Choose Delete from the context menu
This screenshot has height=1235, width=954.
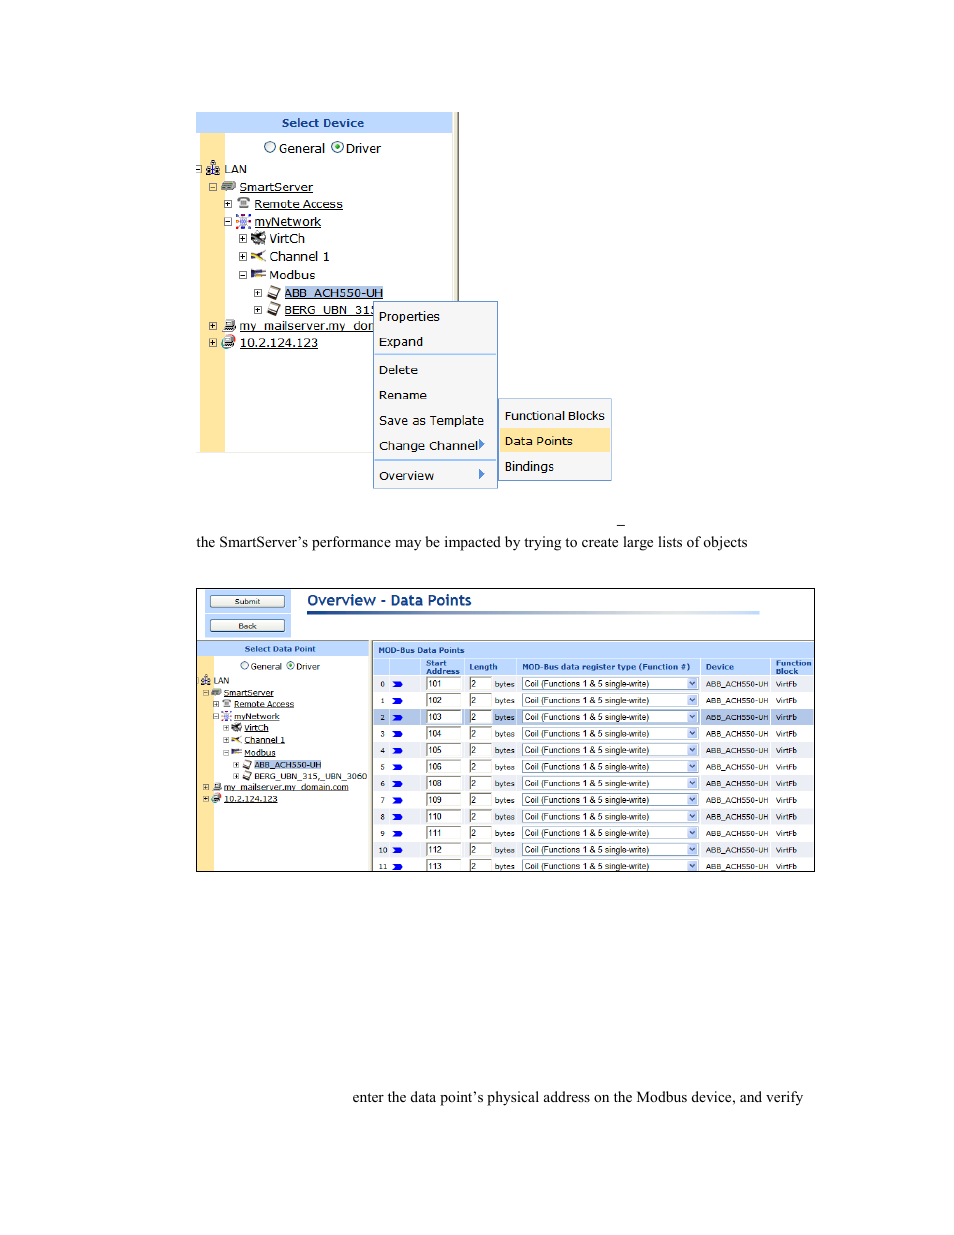398,370
